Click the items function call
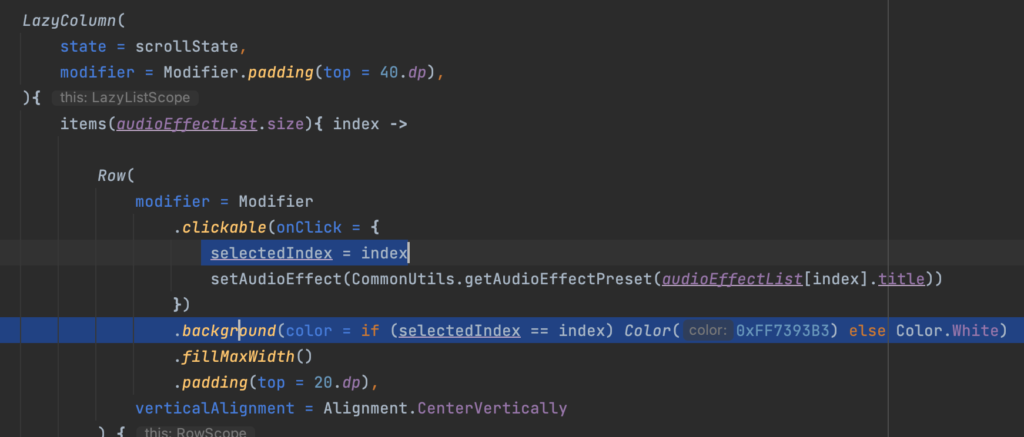The width and height of the screenshot is (1024, 437). (83, 124)
